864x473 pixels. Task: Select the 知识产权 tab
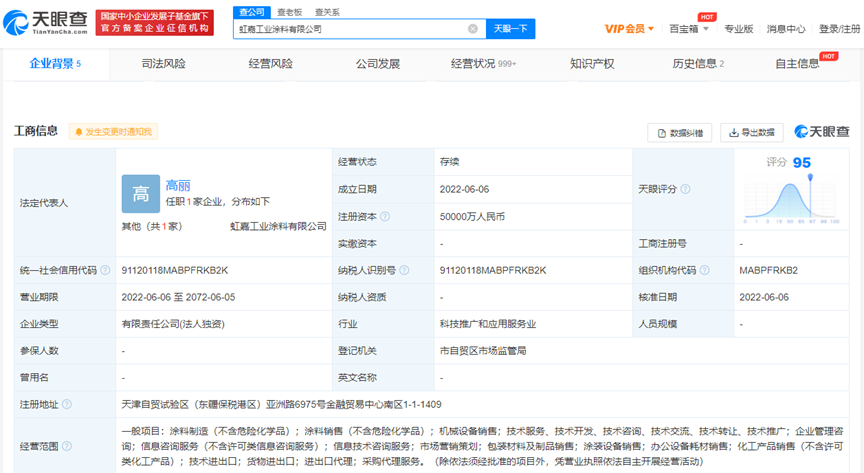coord(592,64)
